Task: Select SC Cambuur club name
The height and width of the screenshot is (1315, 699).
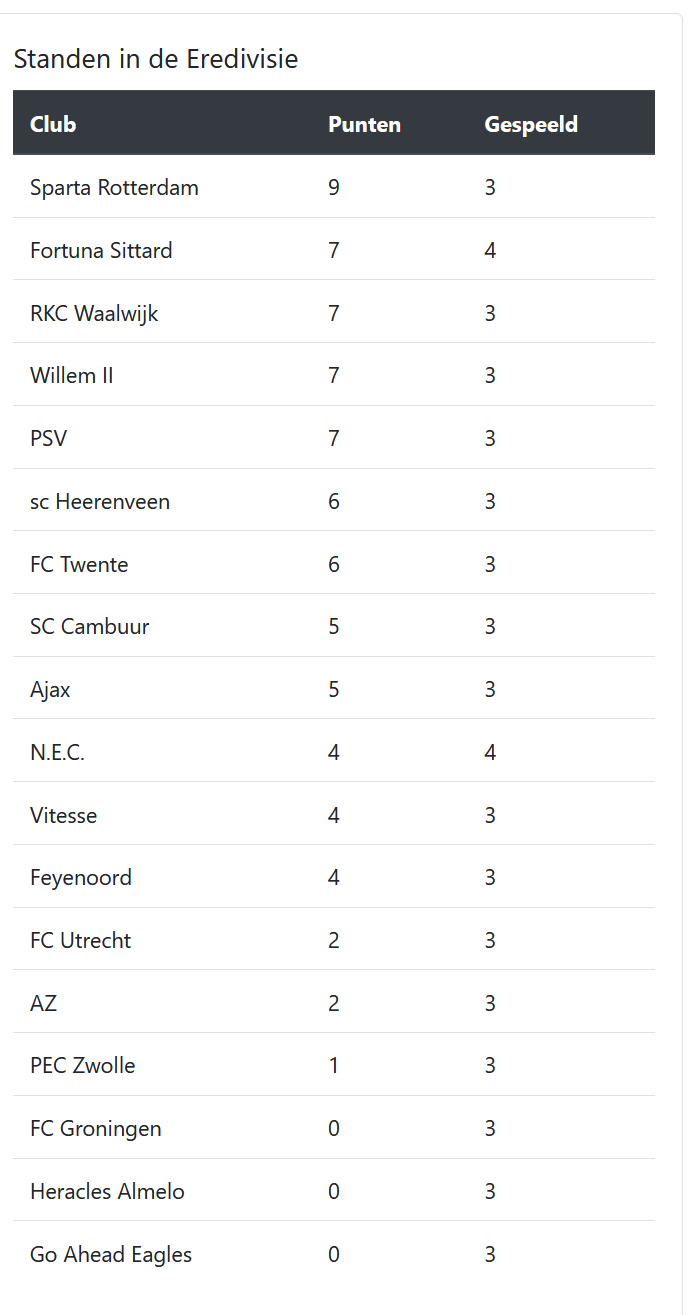Action: (90, 626)
